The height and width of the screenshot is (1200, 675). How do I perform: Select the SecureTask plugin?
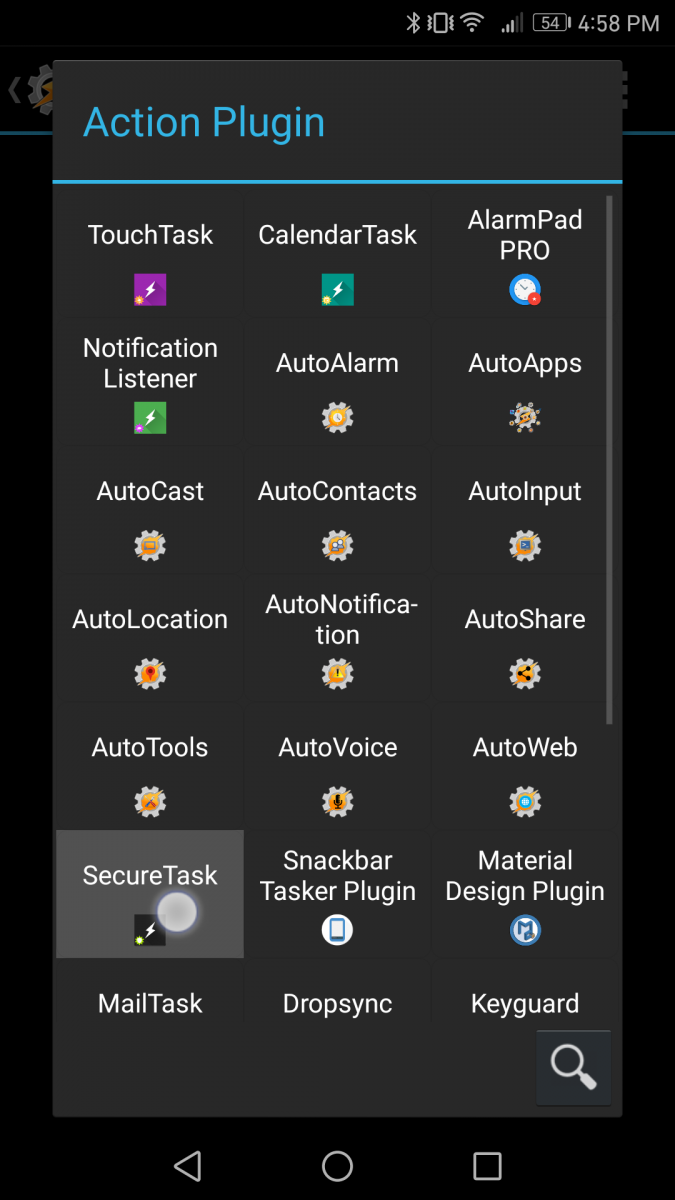coord(149,894)
